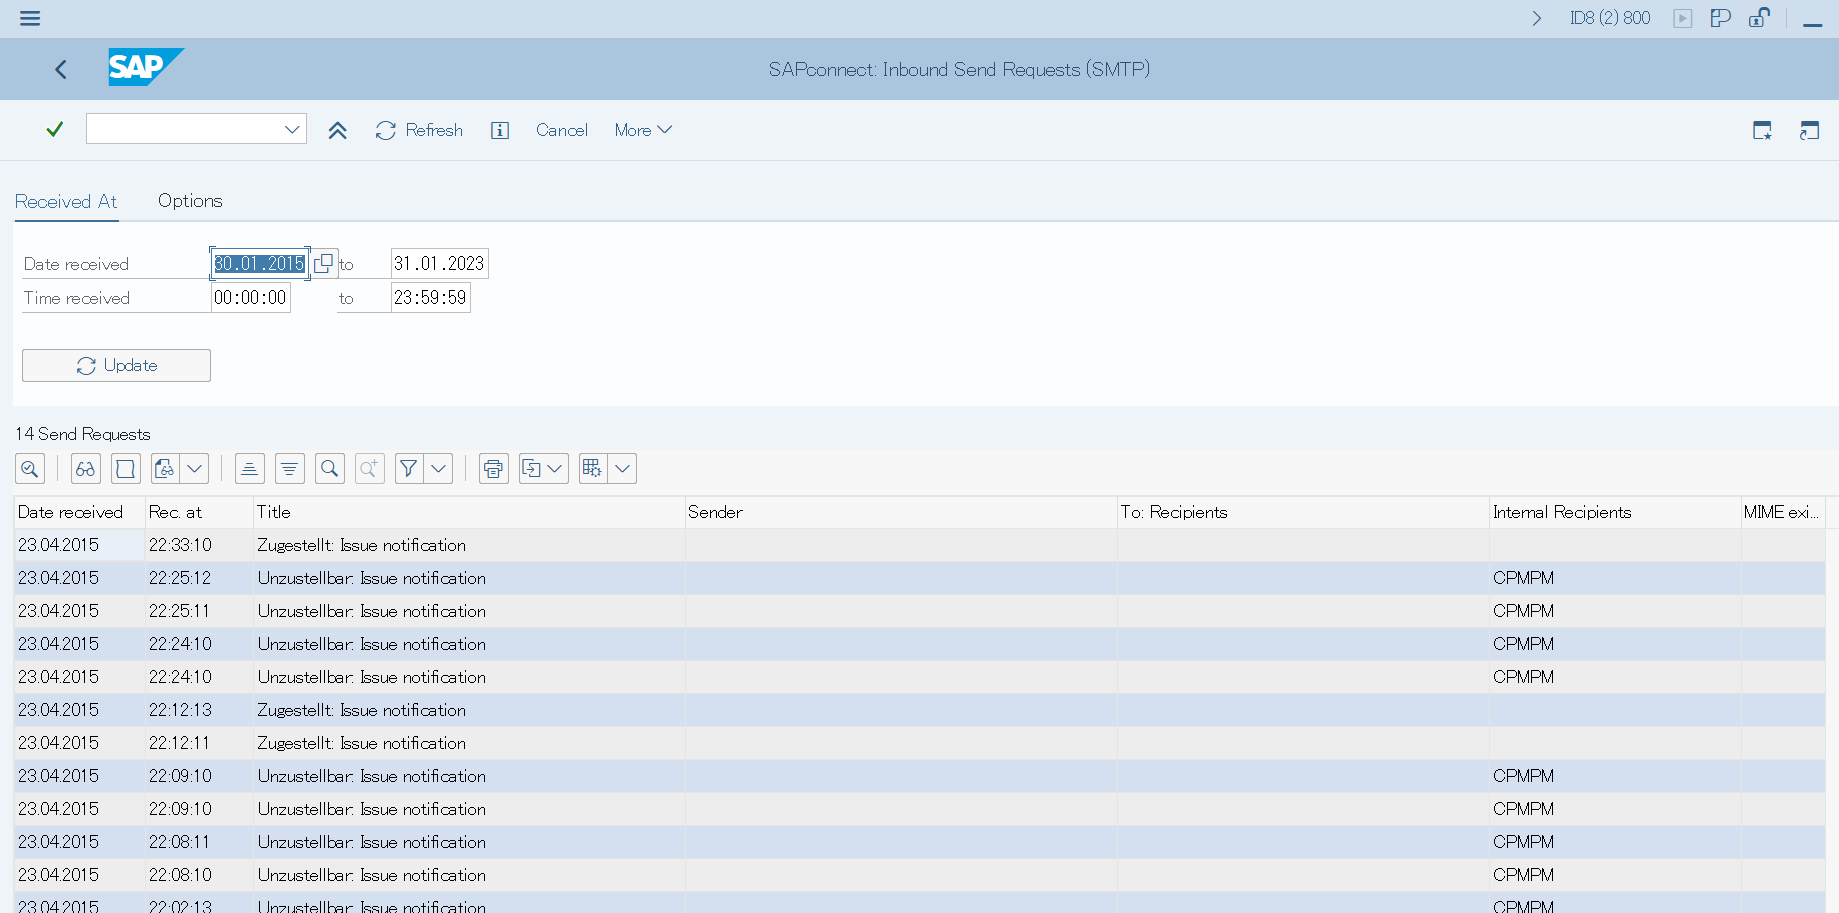Click the glasses Display icon in list toolbar

86,469
